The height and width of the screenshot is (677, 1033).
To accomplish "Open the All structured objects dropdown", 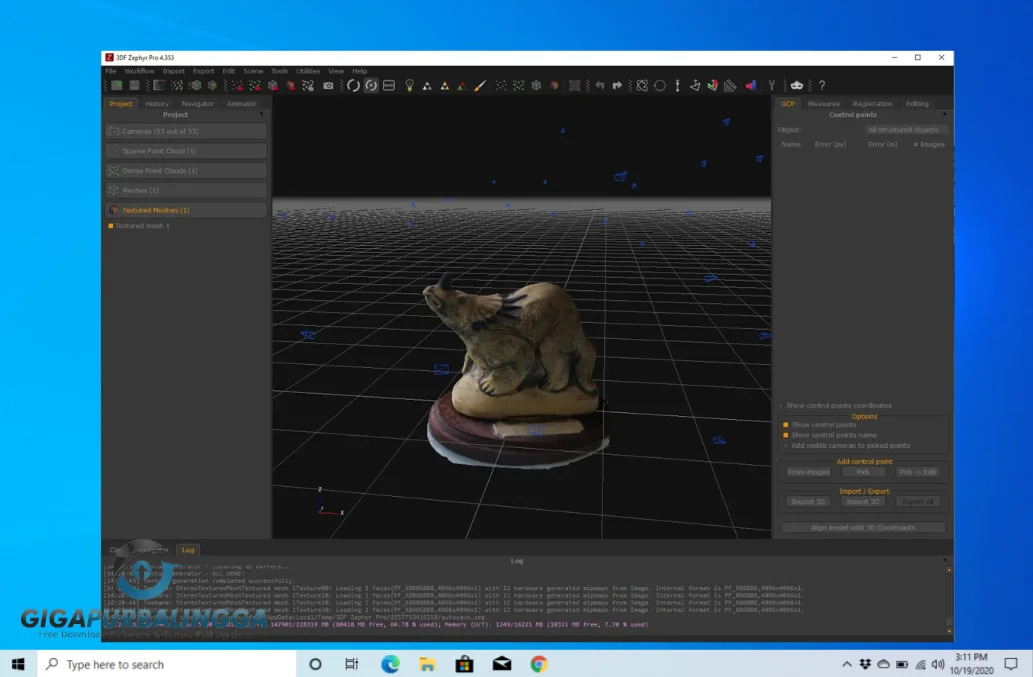I will pos(903,130).
